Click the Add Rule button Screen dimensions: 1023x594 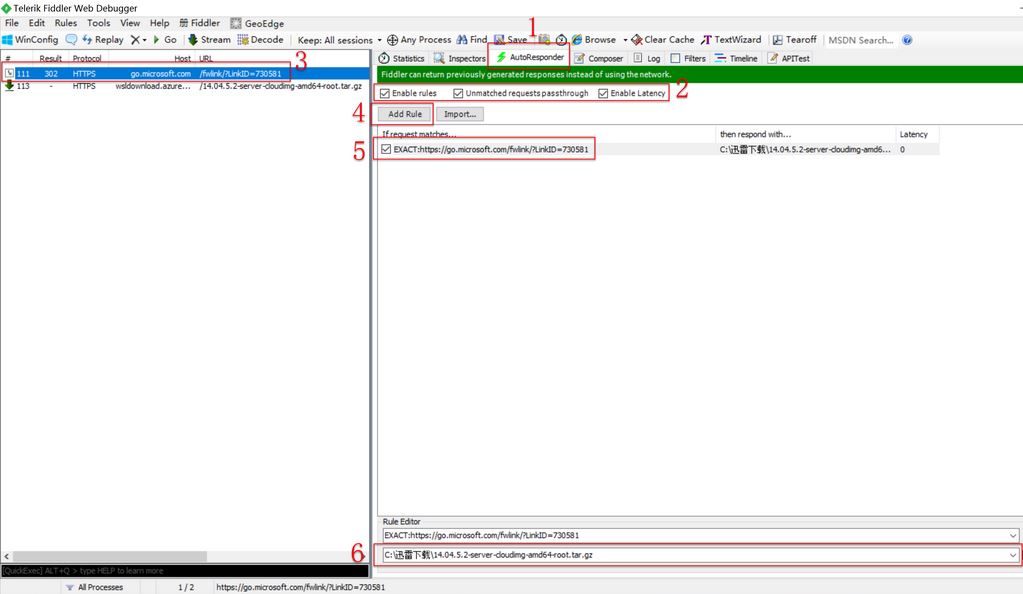[405, 114]
